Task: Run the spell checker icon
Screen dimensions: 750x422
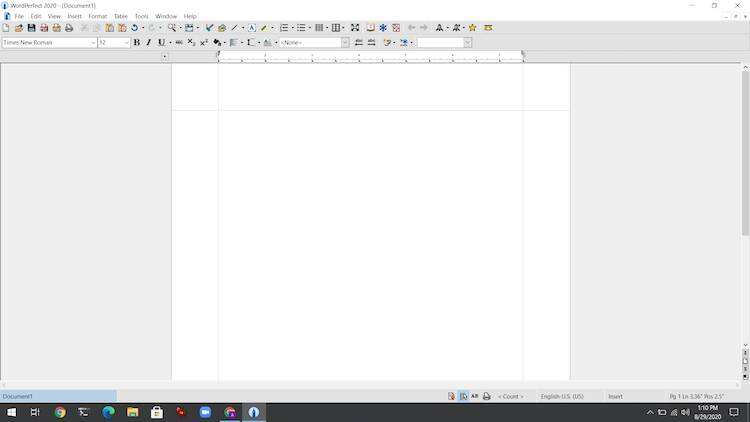Action: coord(209,28)
